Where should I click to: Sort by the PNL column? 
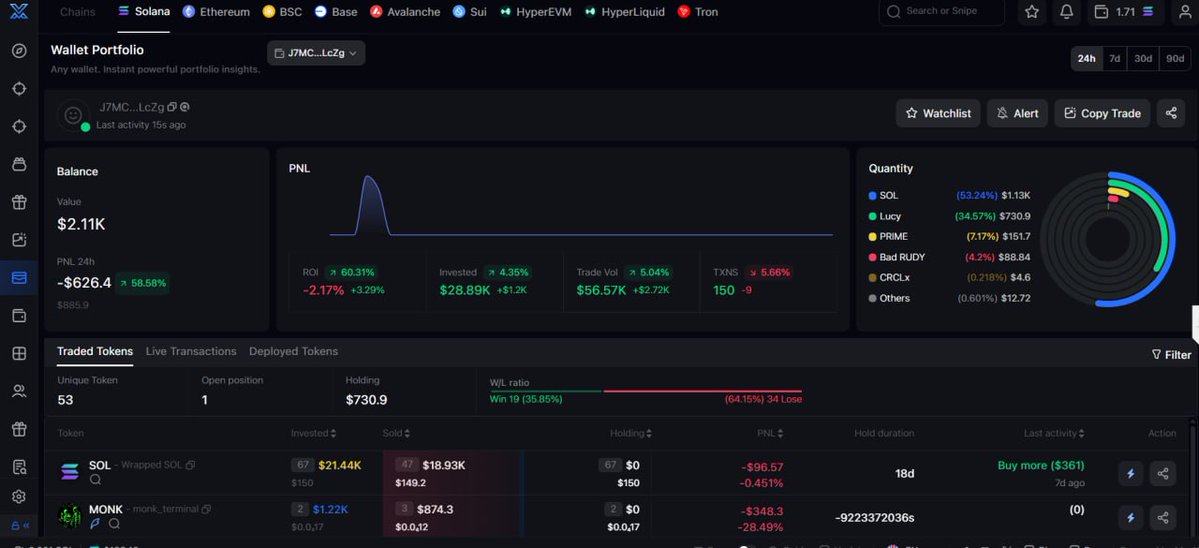point(770,433)
